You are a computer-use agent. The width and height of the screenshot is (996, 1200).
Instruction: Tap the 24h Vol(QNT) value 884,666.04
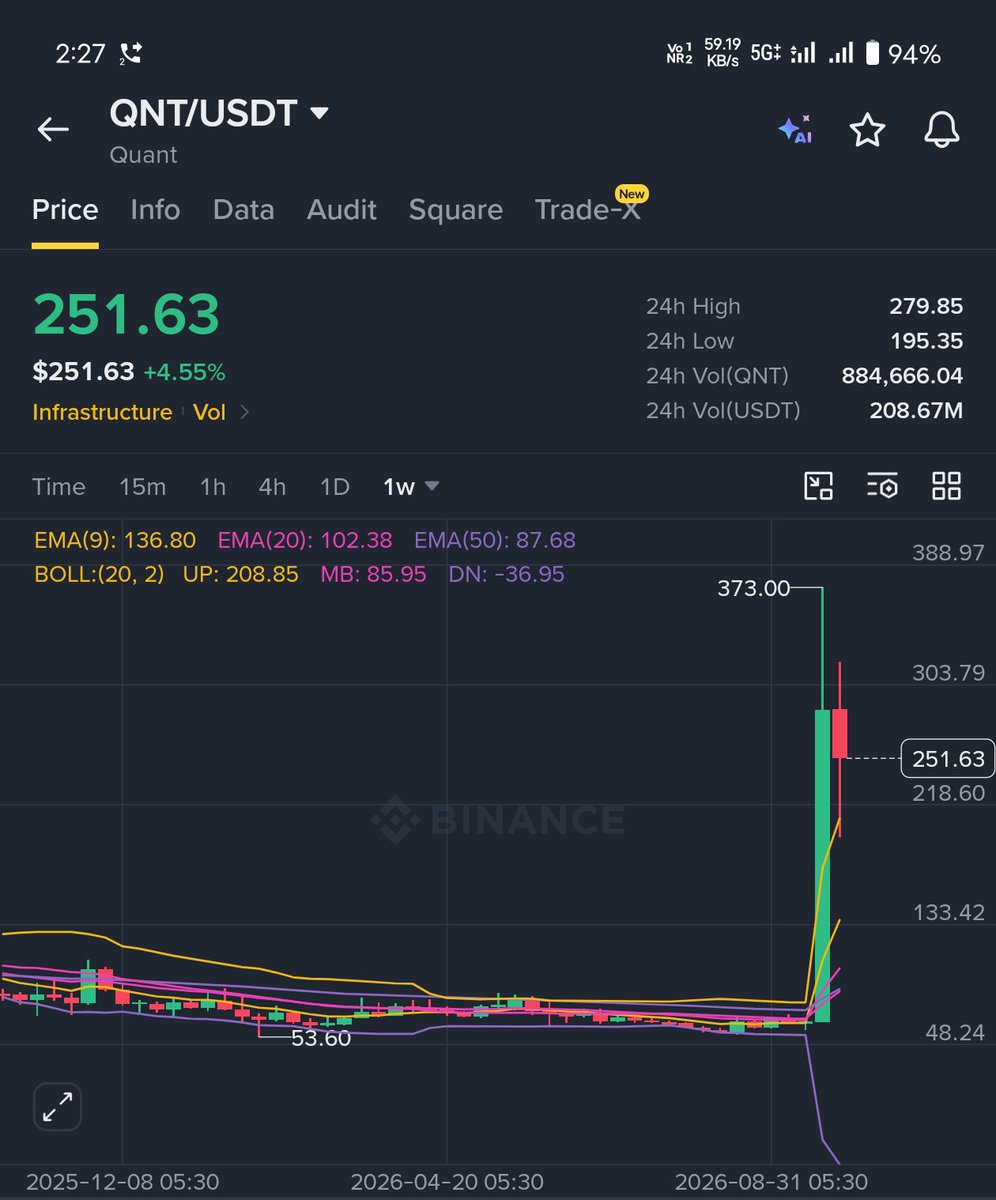coord(902,376)
